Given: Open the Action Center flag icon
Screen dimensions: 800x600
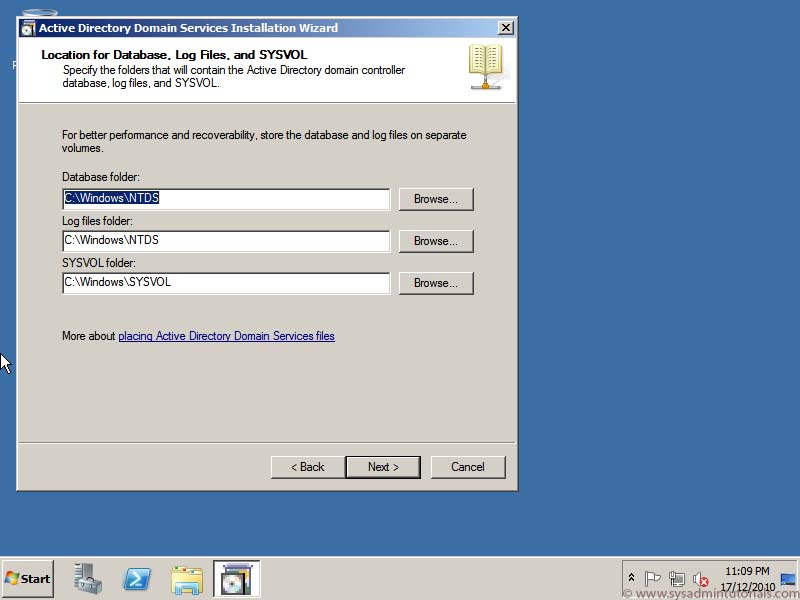Looking at the screenshot, I should (x=652, y=578).
